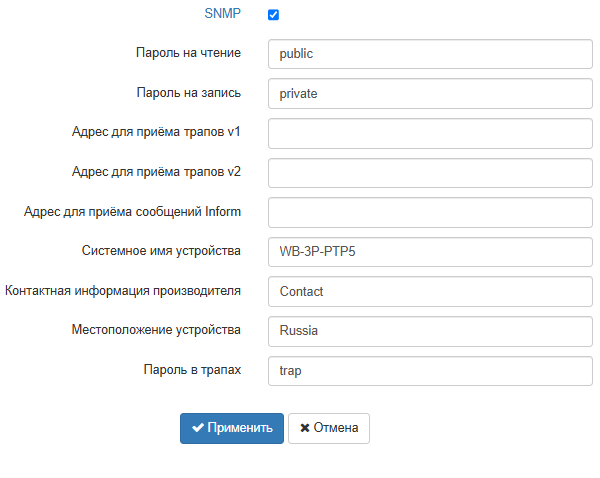Click the "Местоположение устройства" label
This screenshot has width=600, height=478.
click(156, 330)
